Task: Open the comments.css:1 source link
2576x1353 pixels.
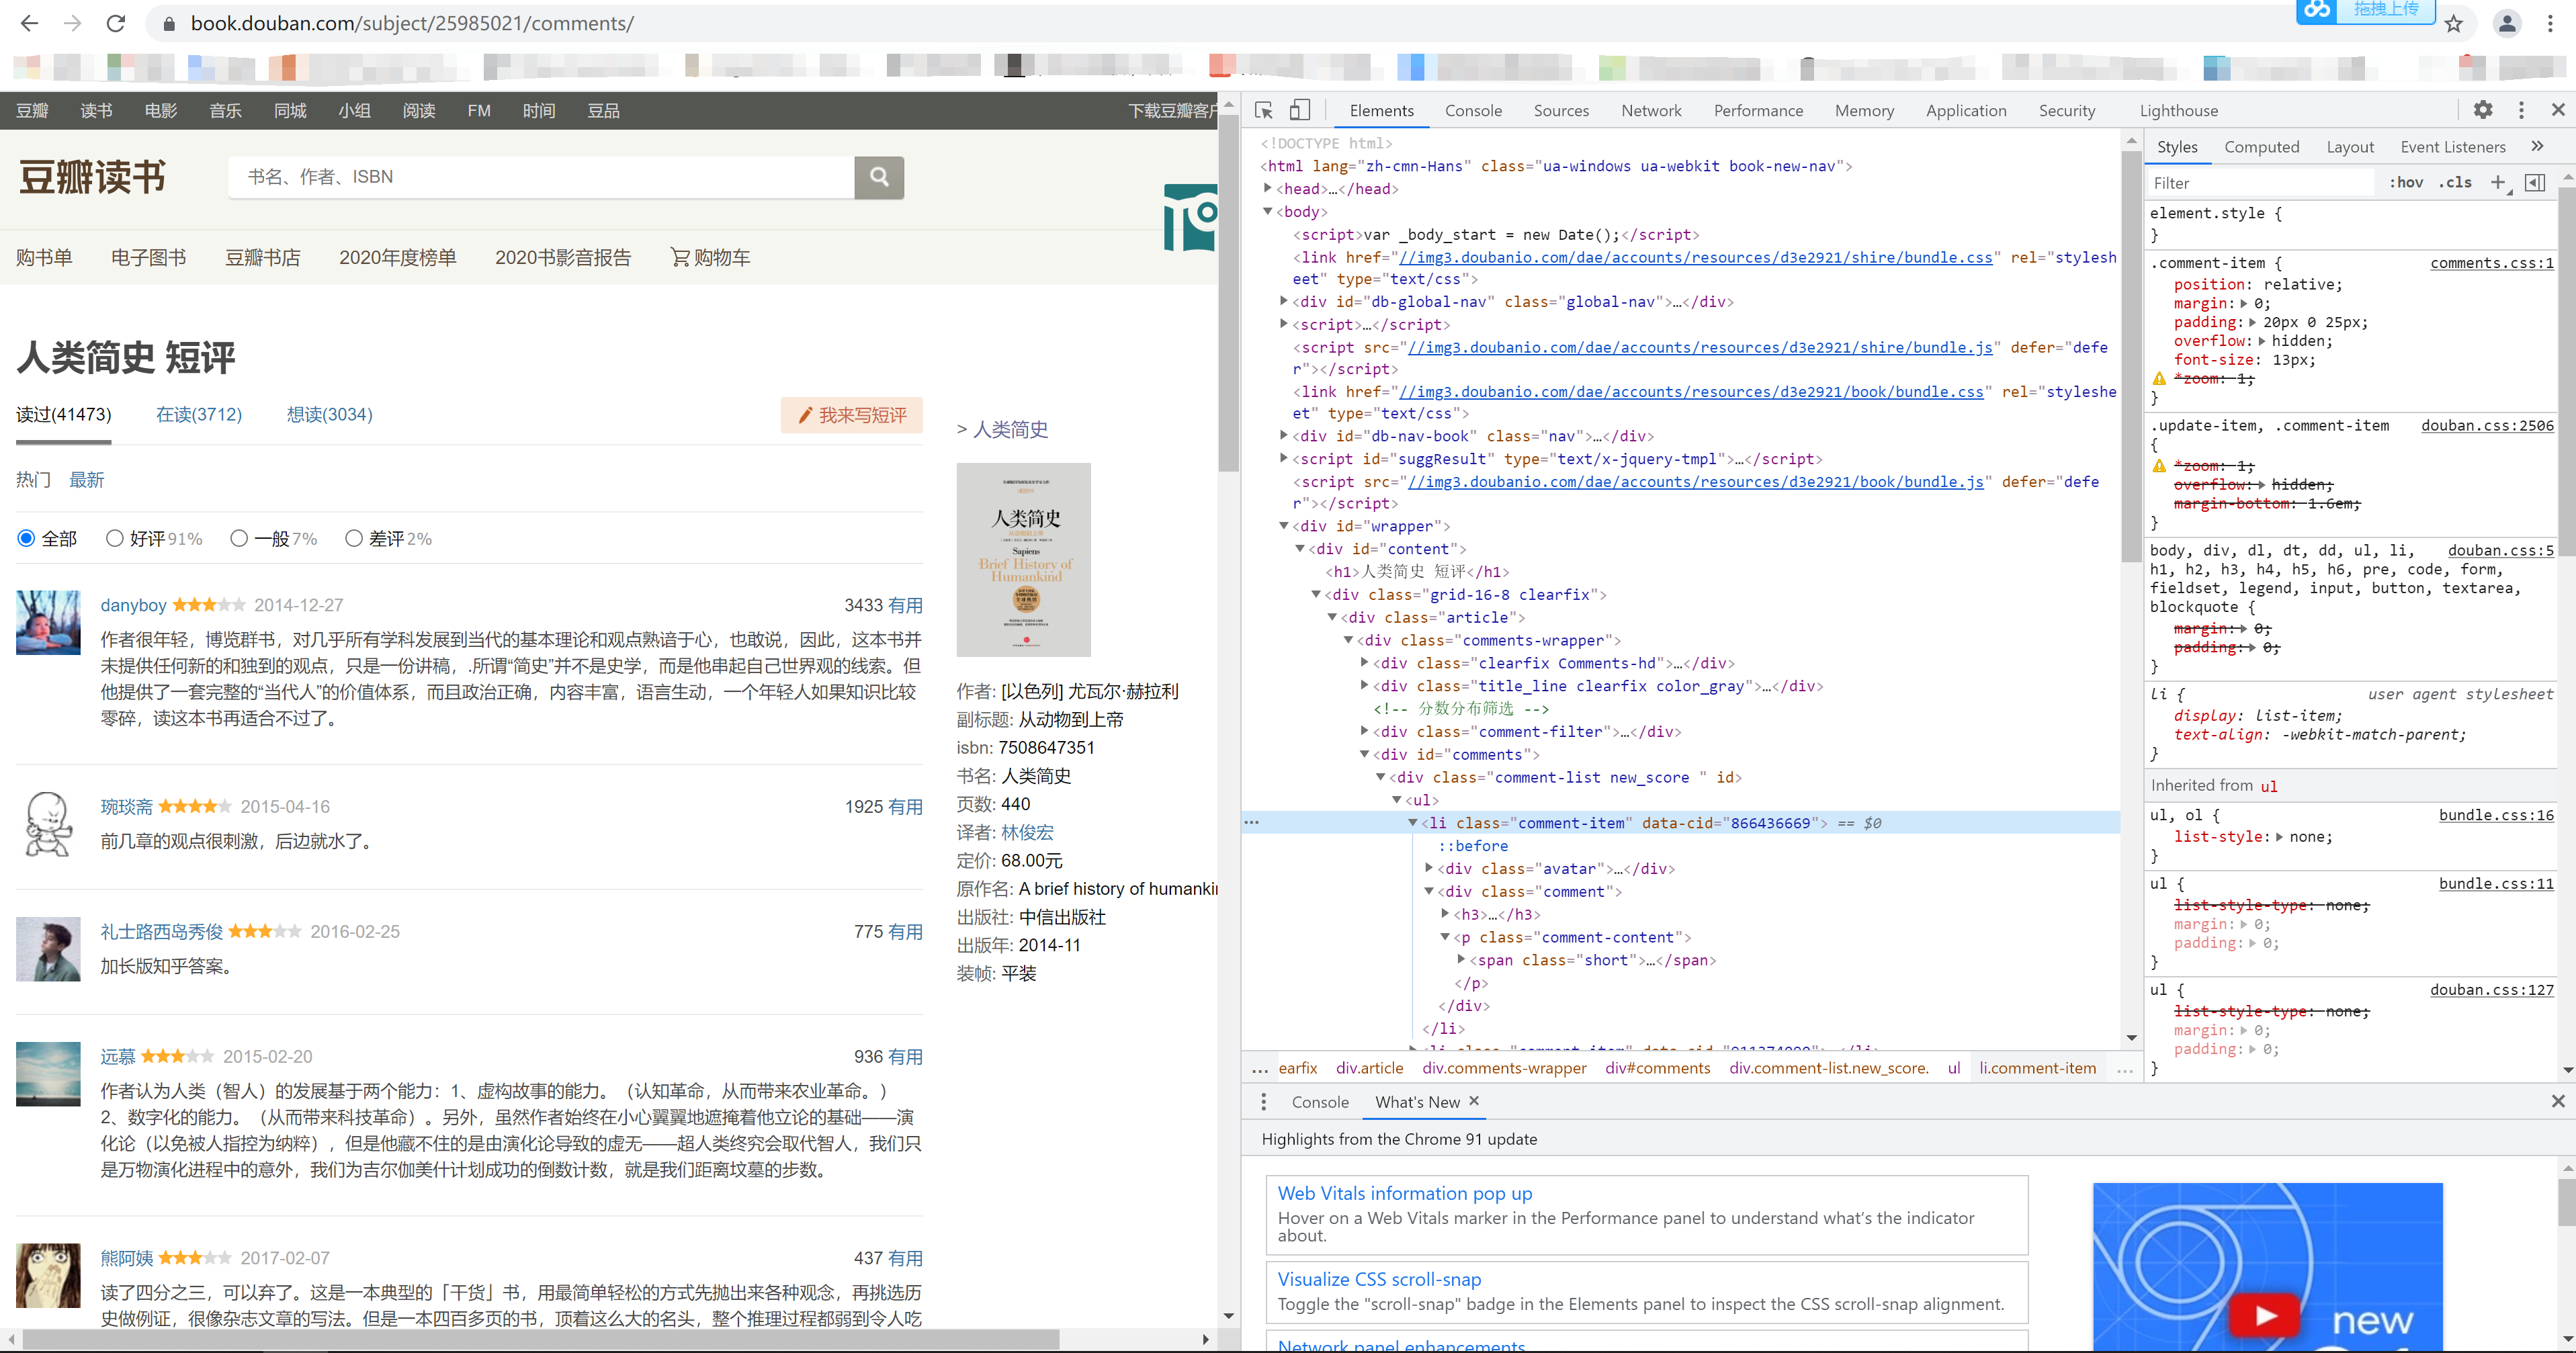Action: pyautogui.click(x=2491, y=263)
